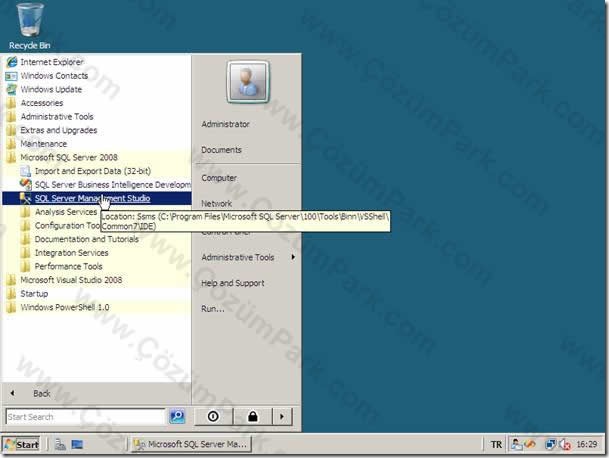Expand Microsoft Visual Studio 2008 folder
This screenshot has height=458, width=609.
pos(71,280)
